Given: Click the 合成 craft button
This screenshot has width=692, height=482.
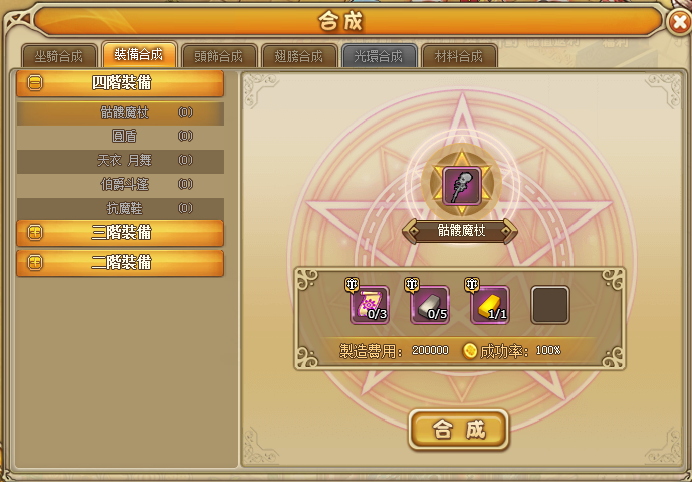Looking at the screenshot, I should click(x=459, y=429).
